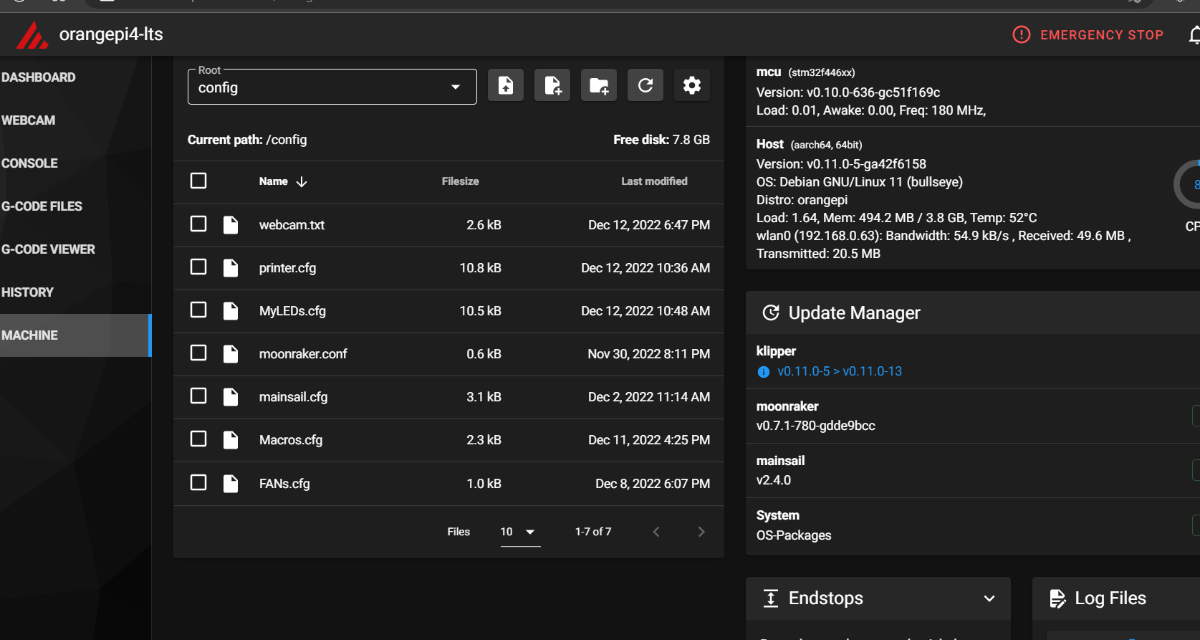This screenshot has width=1200, height=640.
Task: Open the Macros.cfg file name
Action: [x=290, y=440]
